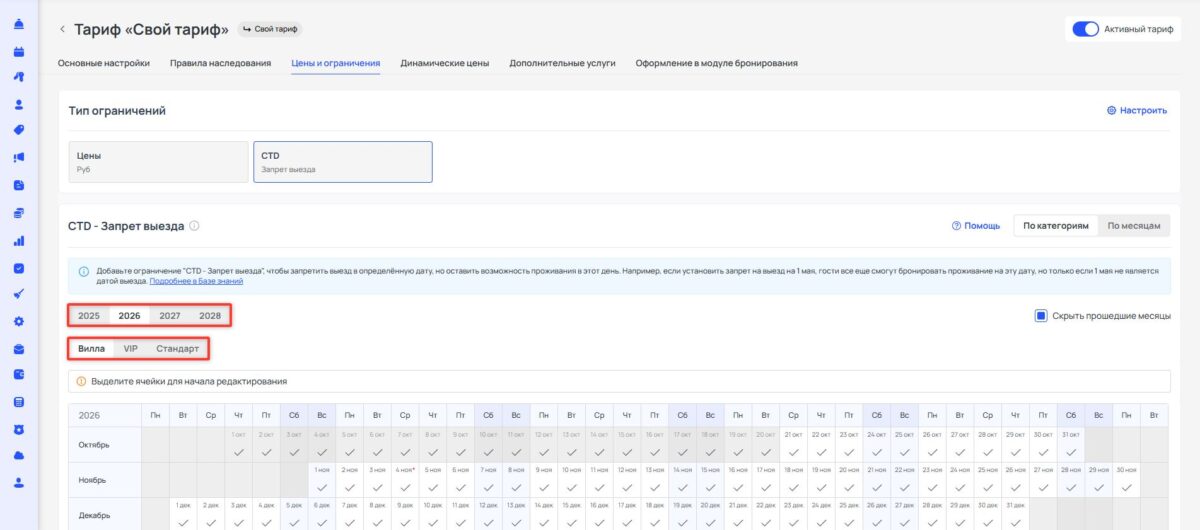Toggle the checkmark under 31 дек

point(1015,523)
